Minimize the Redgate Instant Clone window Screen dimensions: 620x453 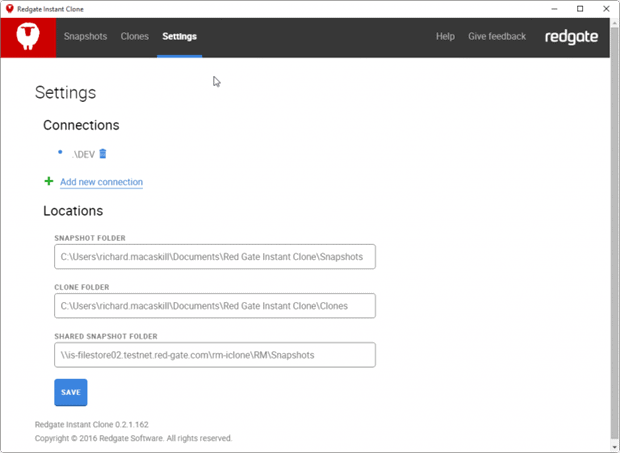point(554,9)
